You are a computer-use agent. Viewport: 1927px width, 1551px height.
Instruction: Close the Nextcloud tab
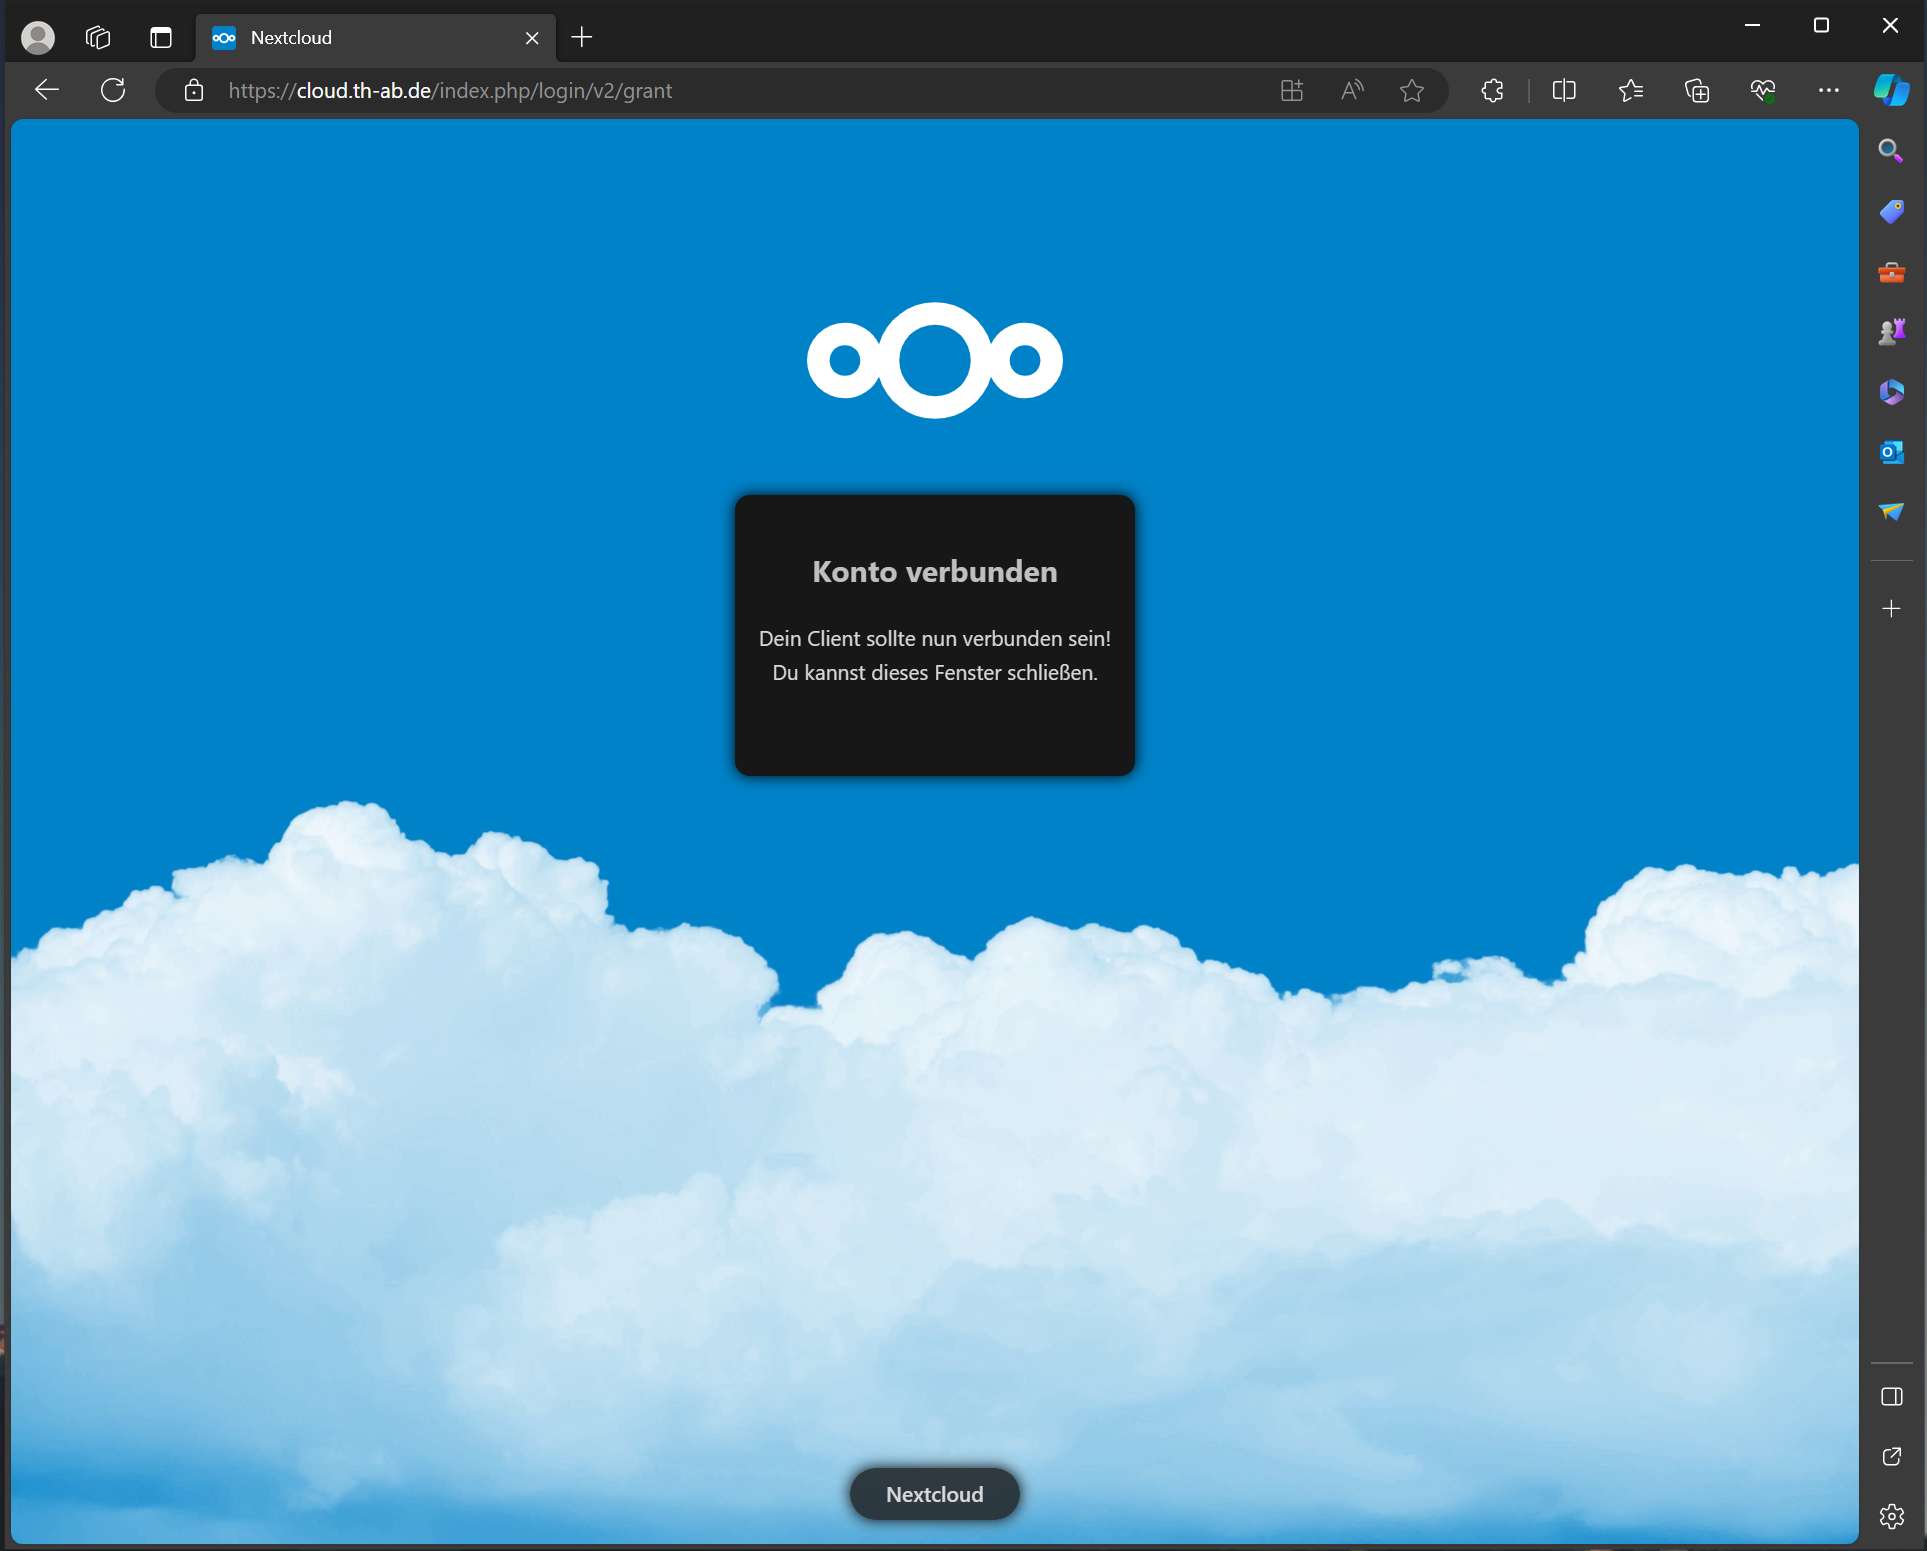point(532,38)
